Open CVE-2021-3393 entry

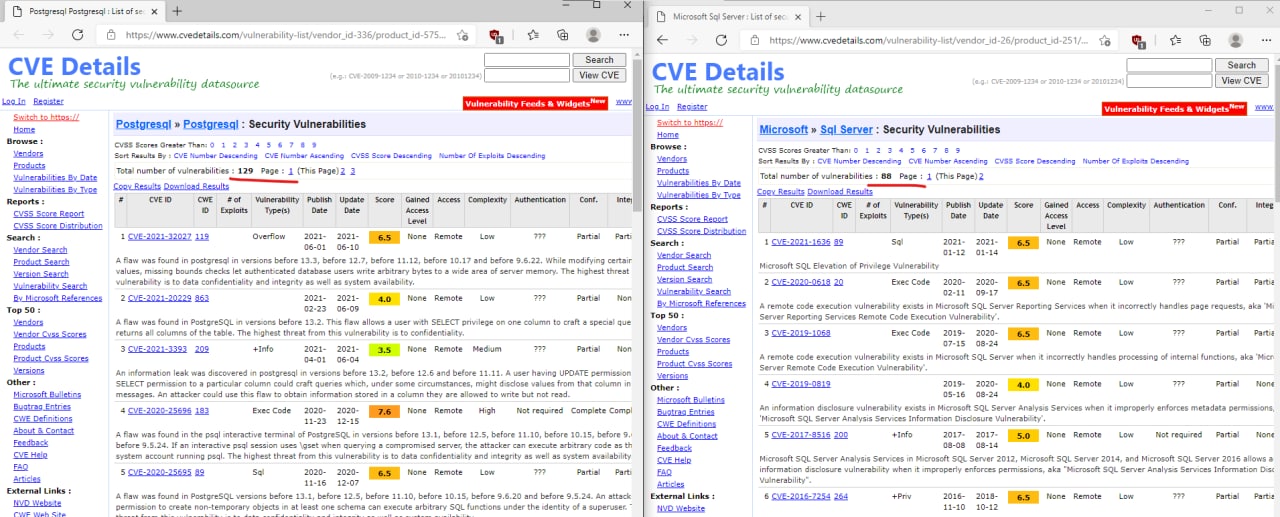coord(156,349)
